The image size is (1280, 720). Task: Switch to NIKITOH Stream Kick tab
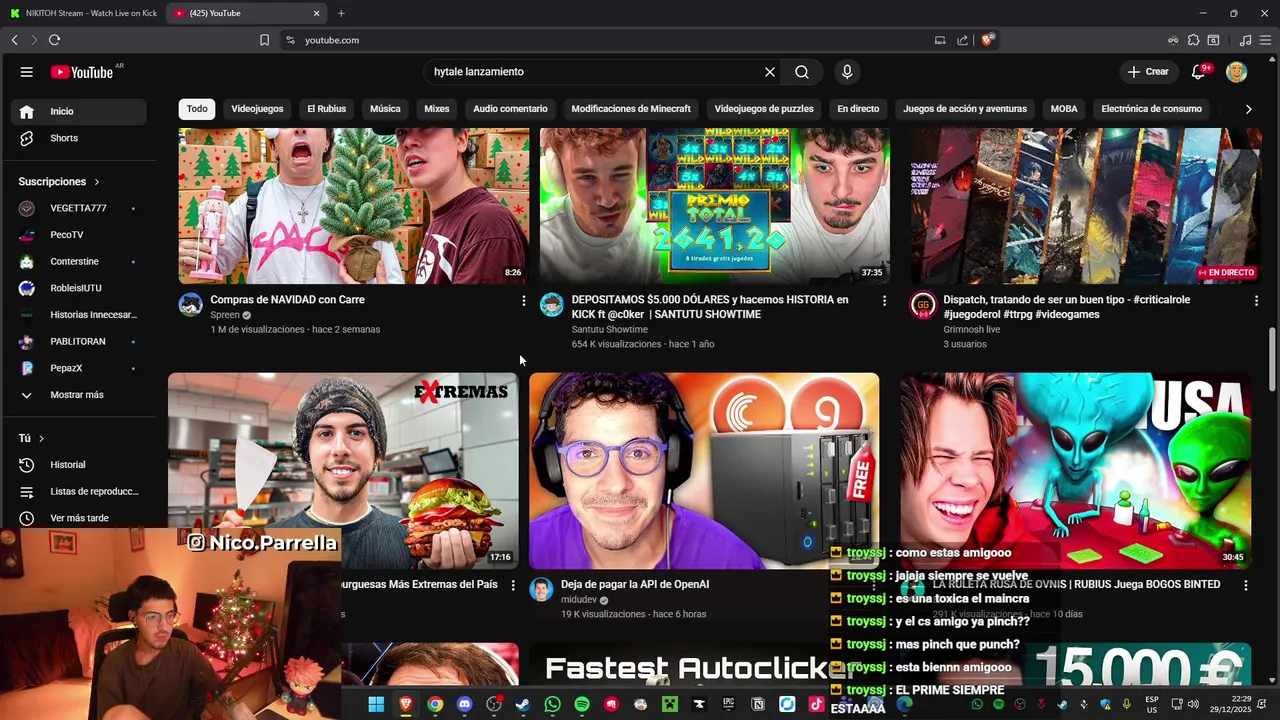(x=83, y=13)
